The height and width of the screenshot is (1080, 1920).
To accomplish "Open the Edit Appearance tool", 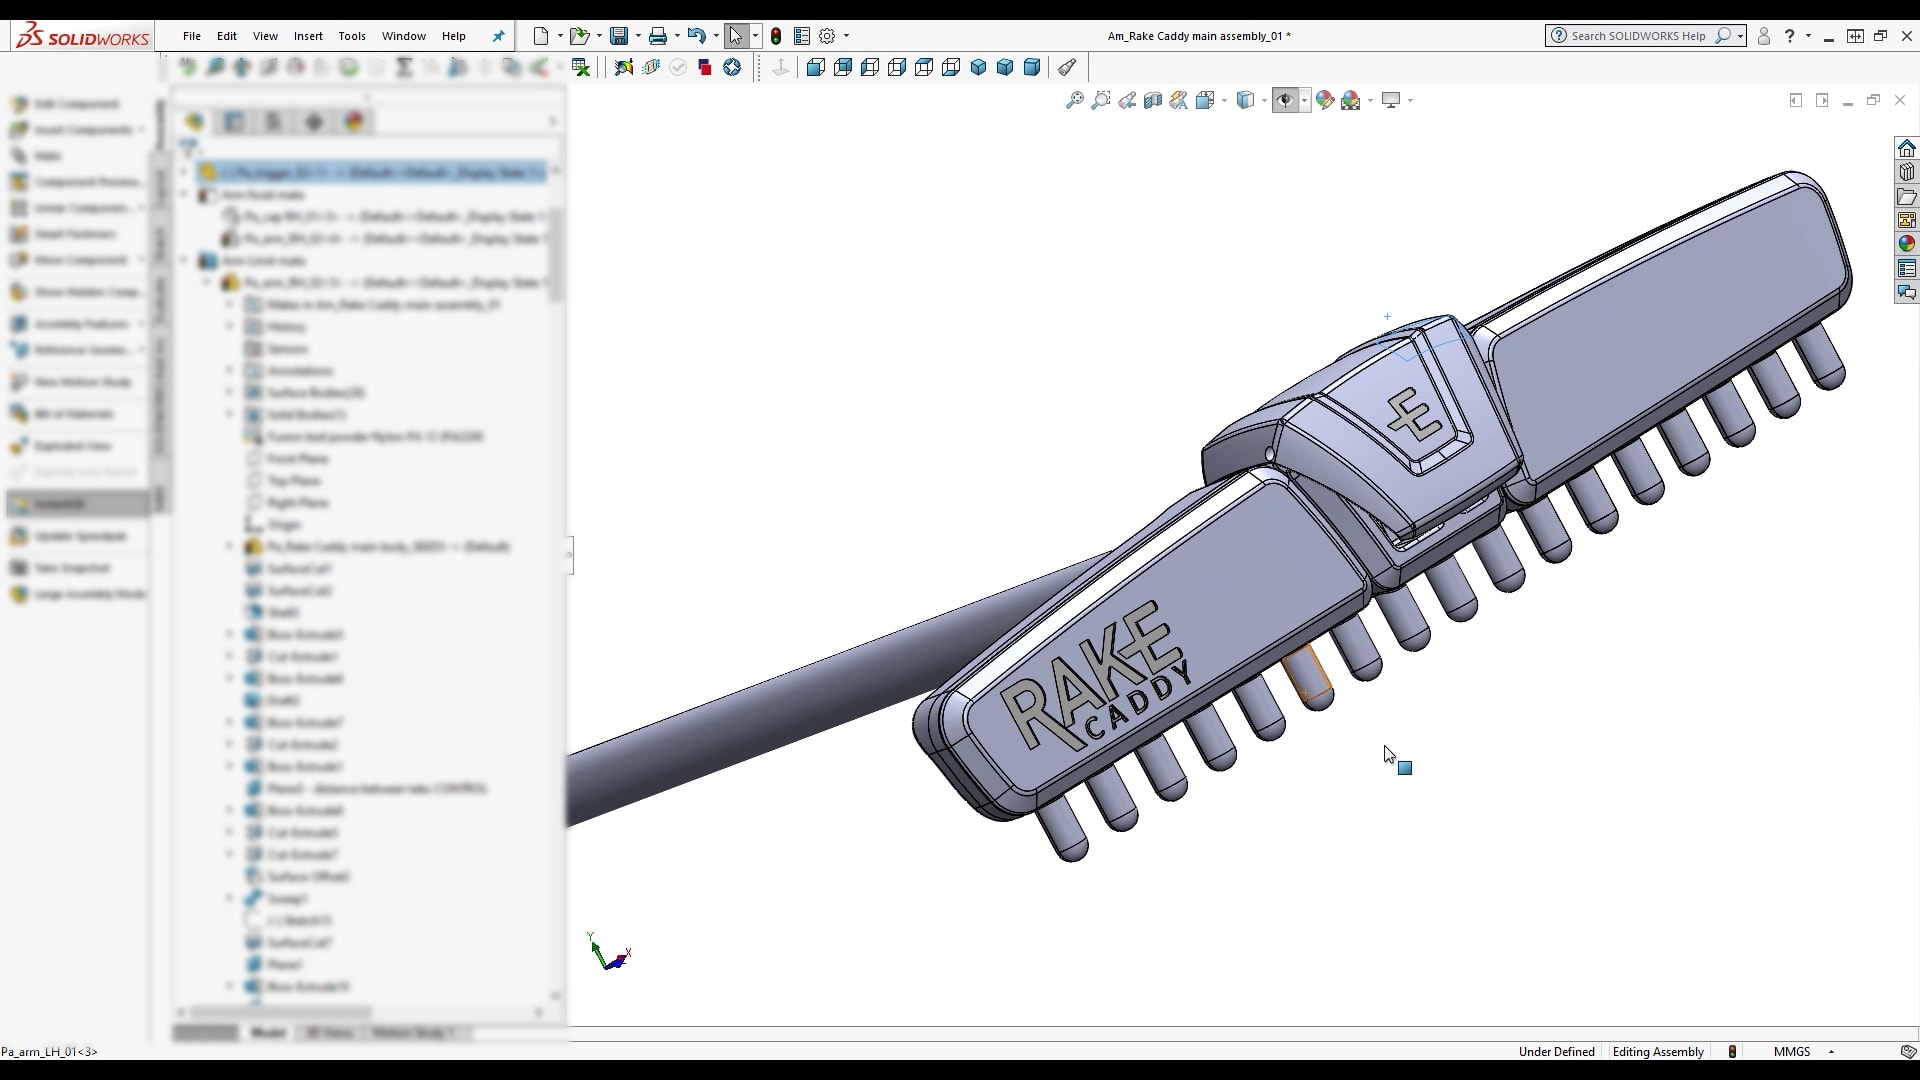I will point(1325,99).
